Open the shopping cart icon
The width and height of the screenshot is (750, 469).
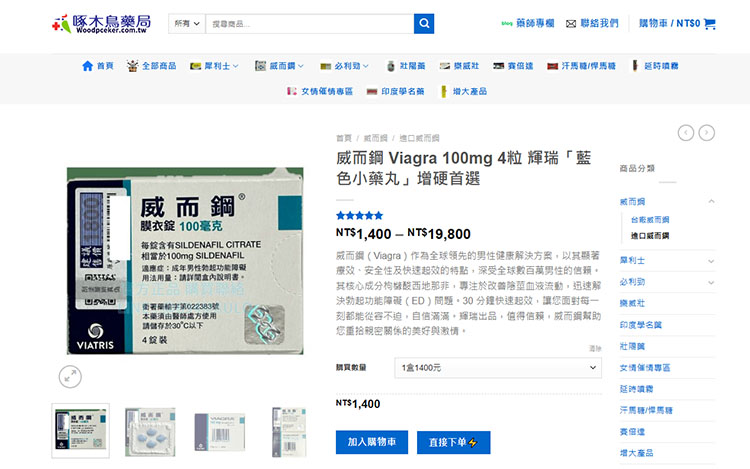pyautogui.click(x=710, y=23)
